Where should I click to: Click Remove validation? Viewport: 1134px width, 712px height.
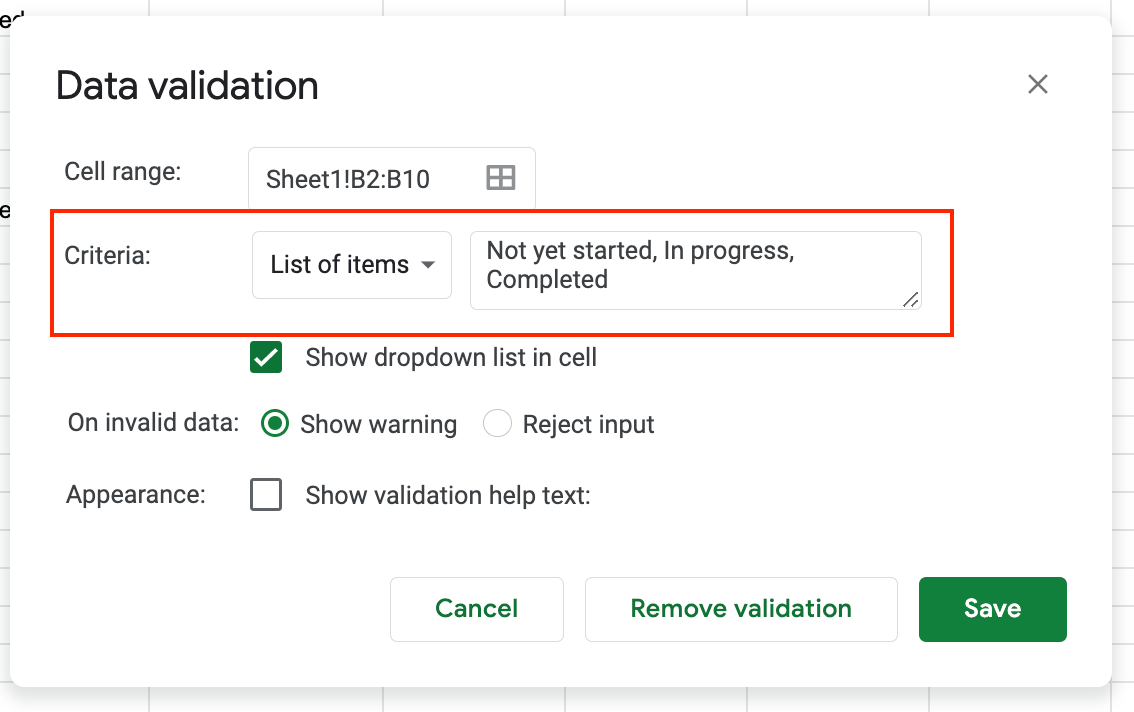pos(740,609)
